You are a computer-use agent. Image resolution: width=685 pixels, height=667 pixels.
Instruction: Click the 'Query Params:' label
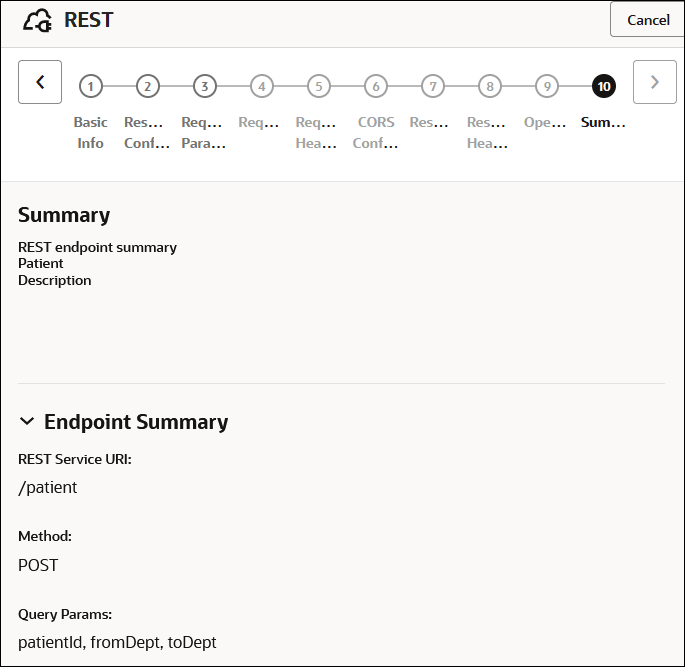pos(65,615)
